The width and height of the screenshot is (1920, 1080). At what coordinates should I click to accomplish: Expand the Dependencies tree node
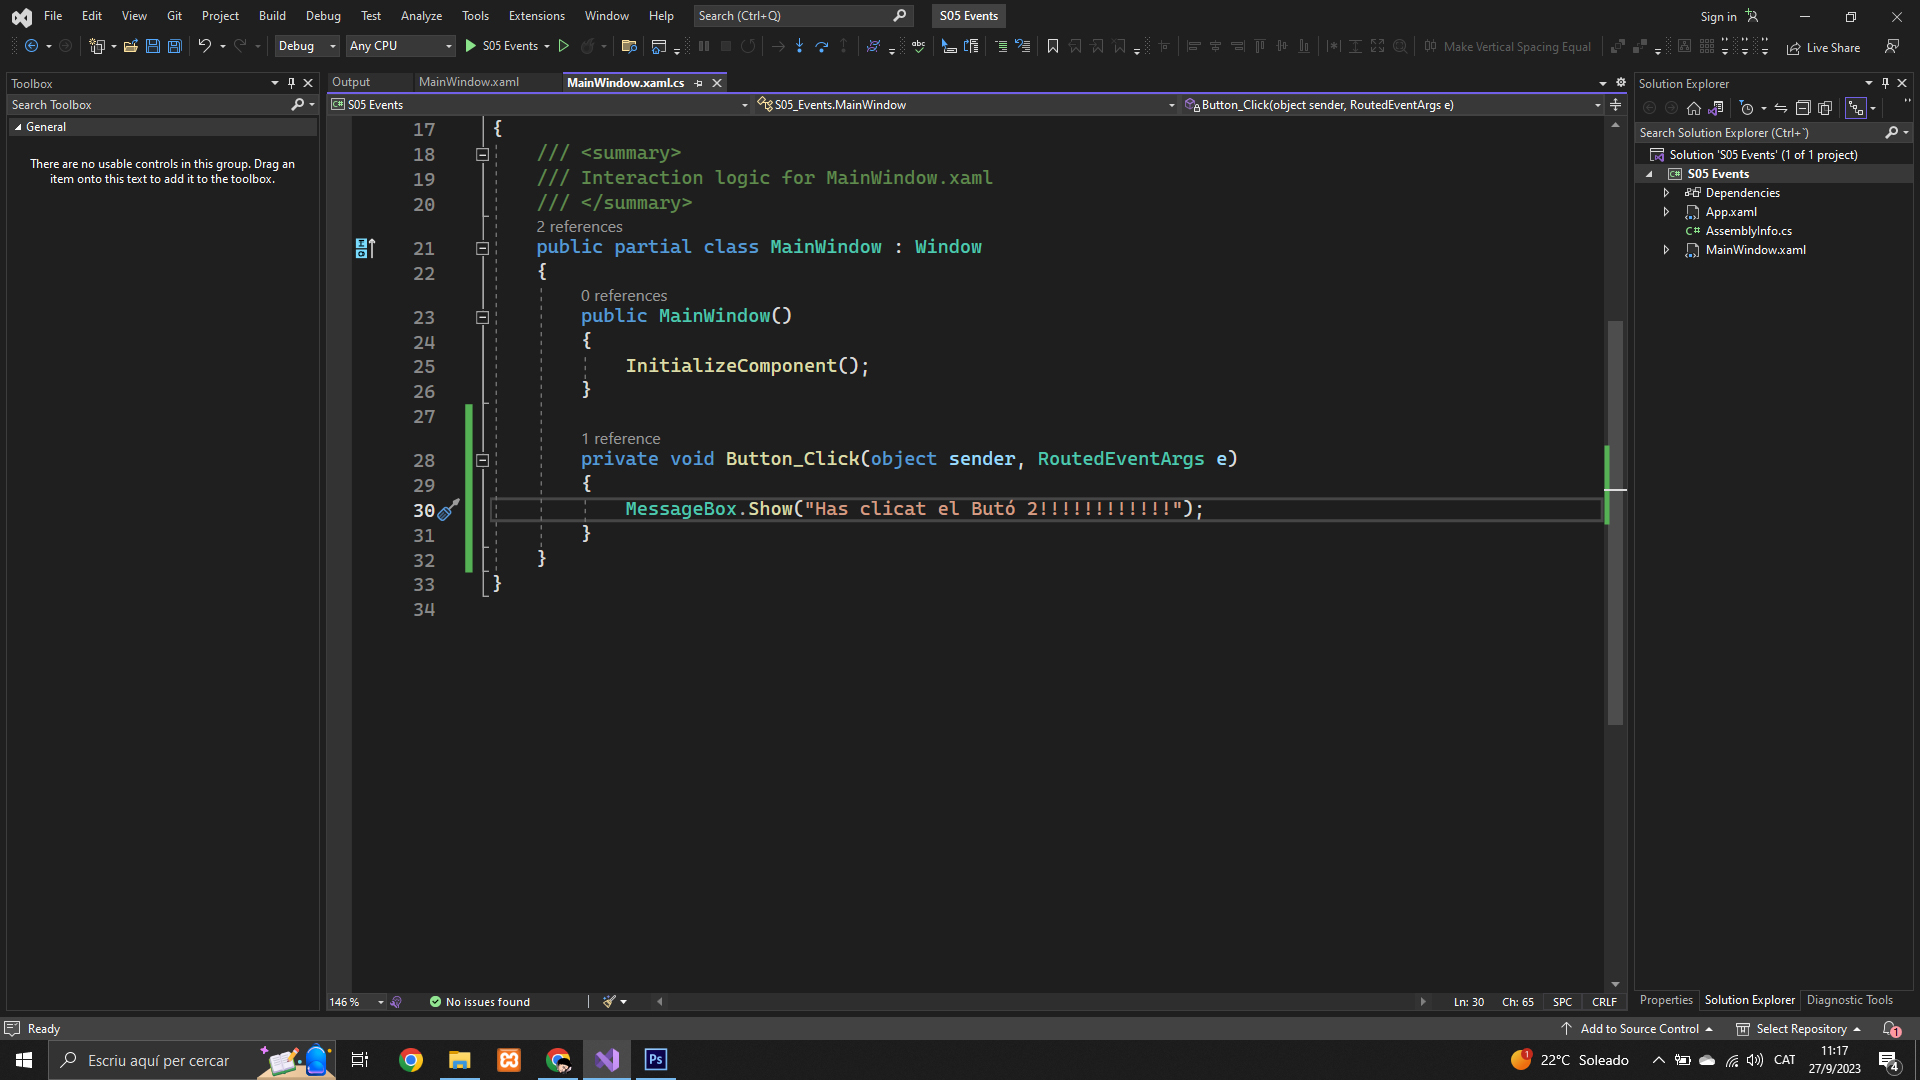pyautogui.click(x=1666, y=193)
